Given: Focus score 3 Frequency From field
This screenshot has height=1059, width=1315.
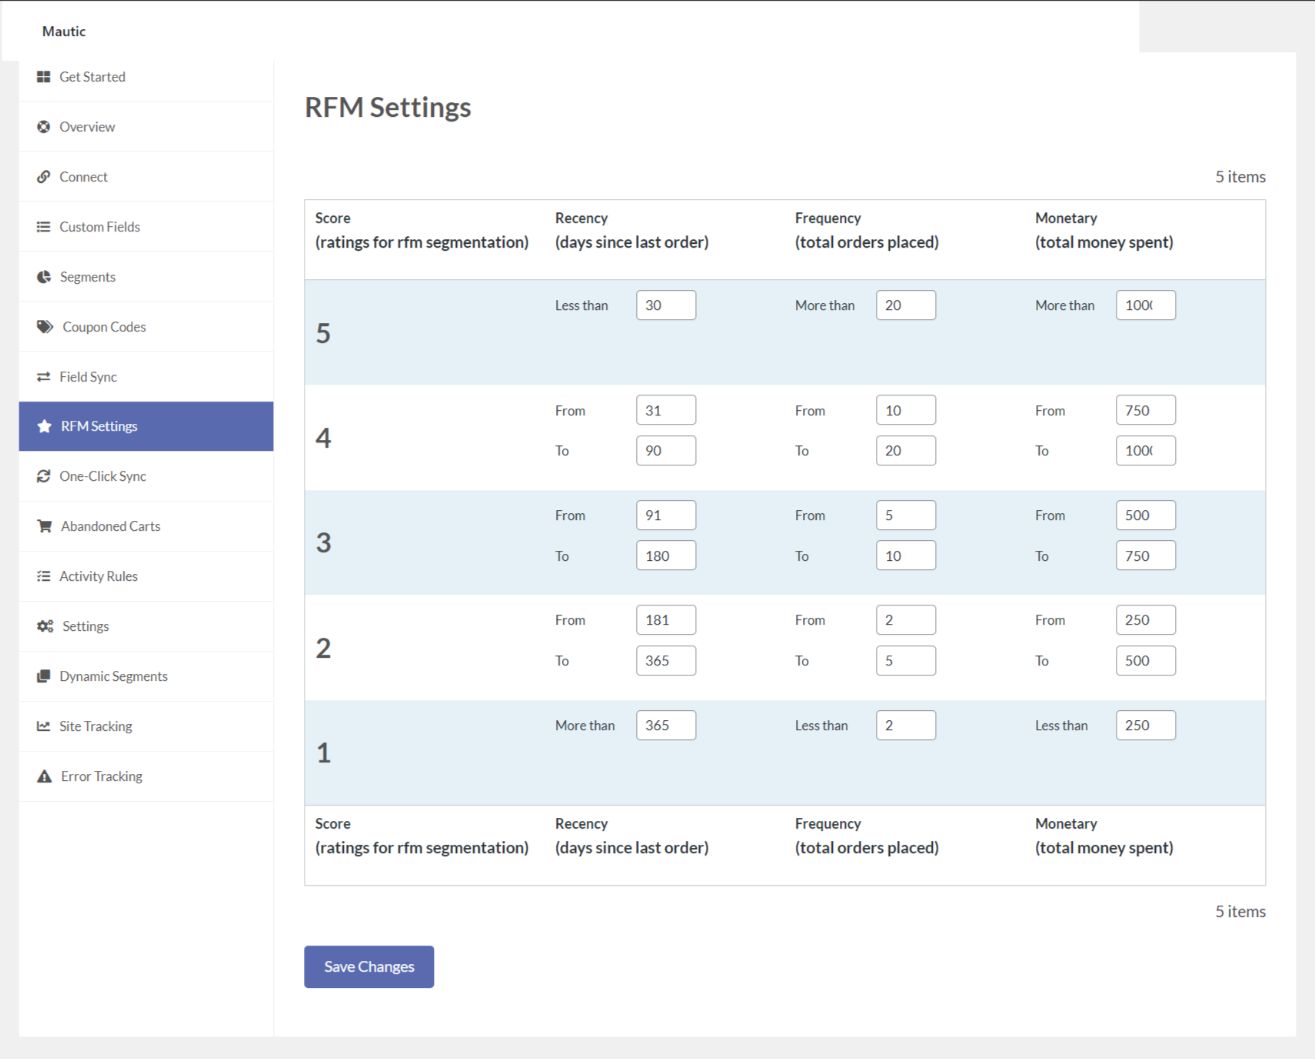Looking at the screenshot, I should click(906, 515).
